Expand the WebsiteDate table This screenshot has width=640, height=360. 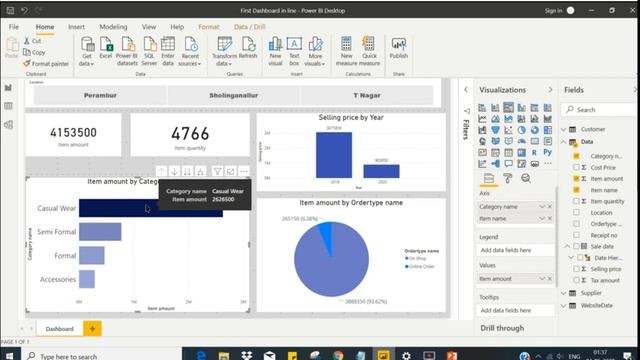(x=564, y=306)
